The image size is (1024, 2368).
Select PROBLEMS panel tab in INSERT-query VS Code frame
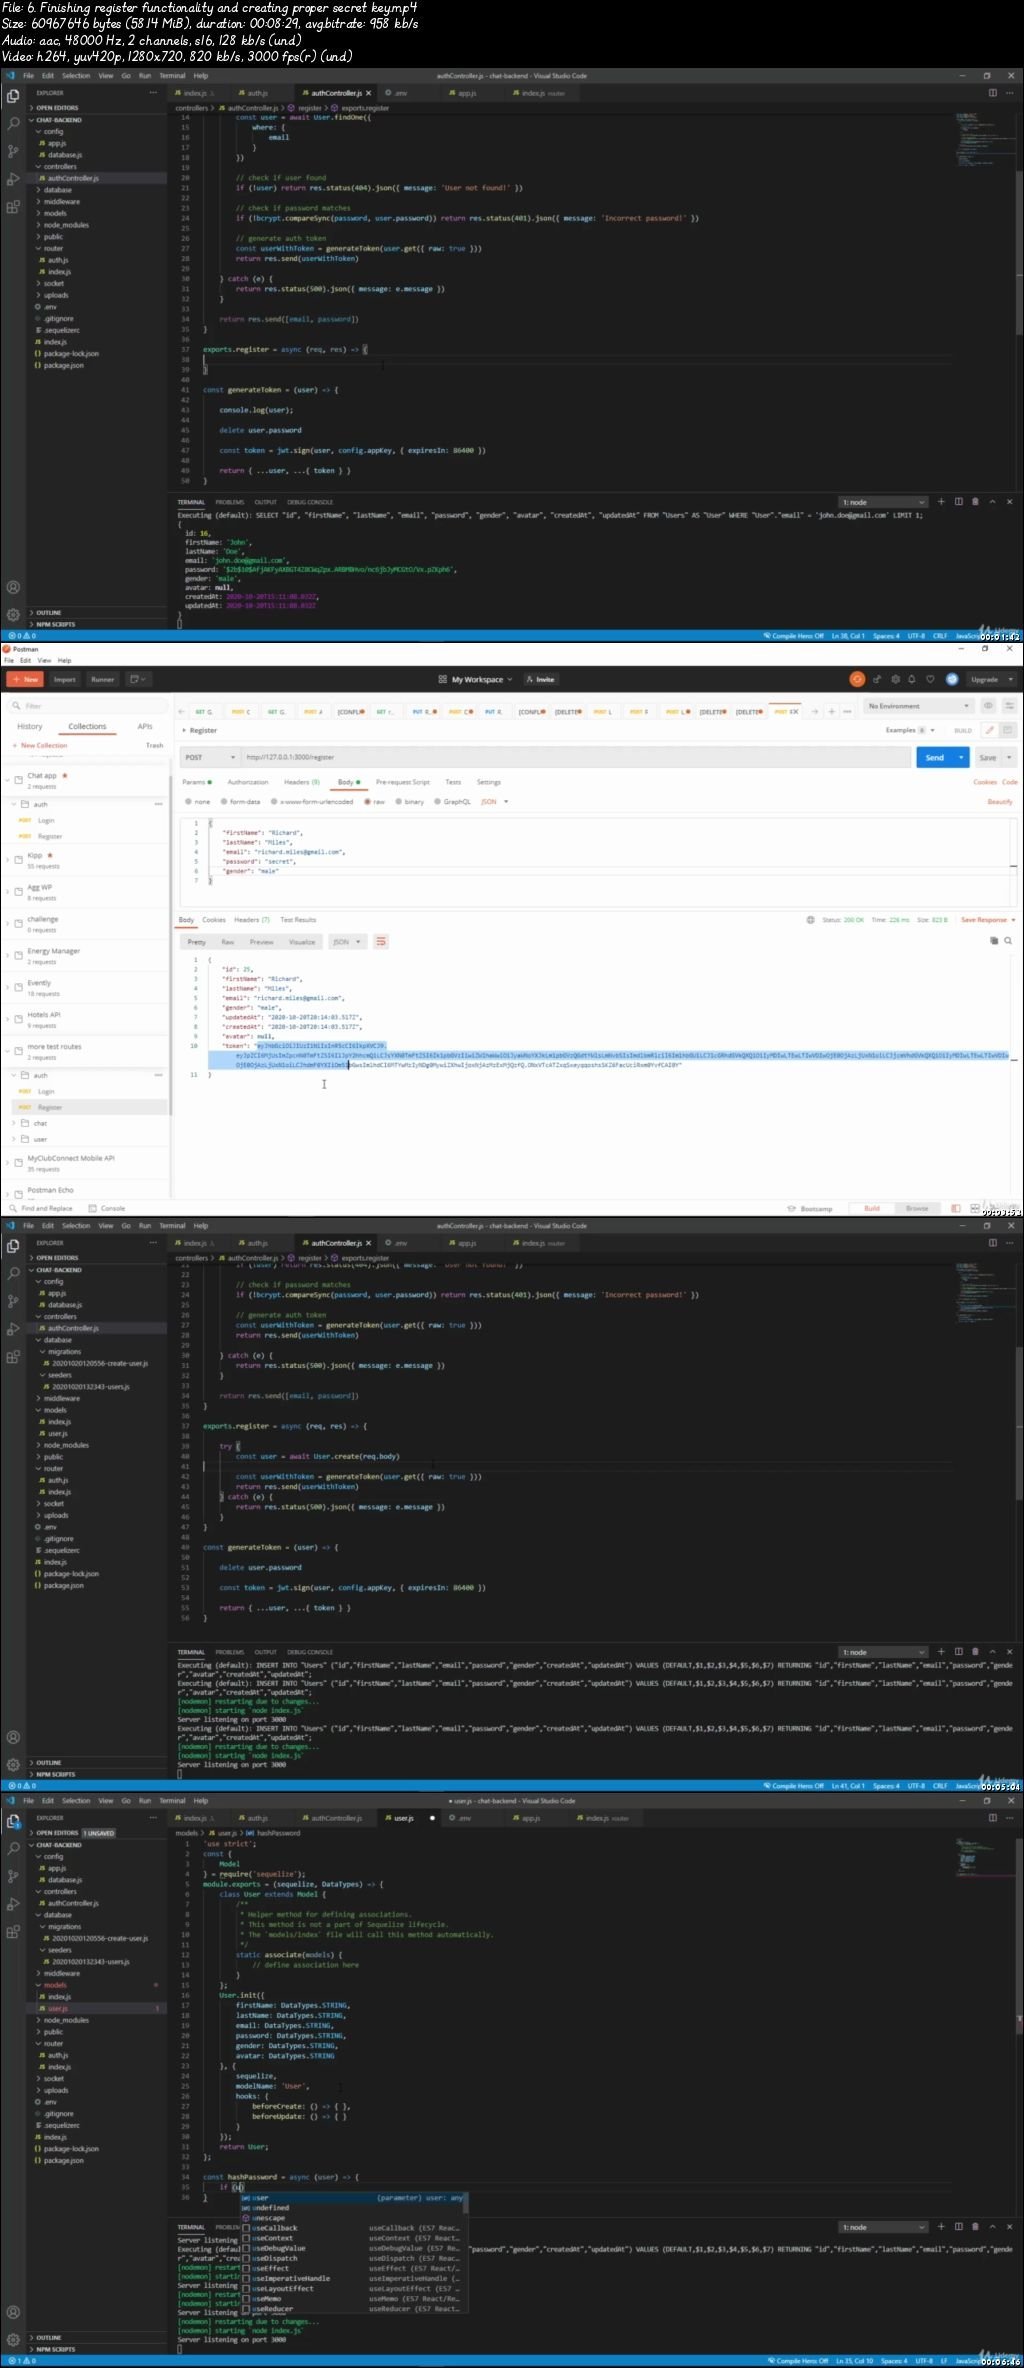(x=230, y=1652)
